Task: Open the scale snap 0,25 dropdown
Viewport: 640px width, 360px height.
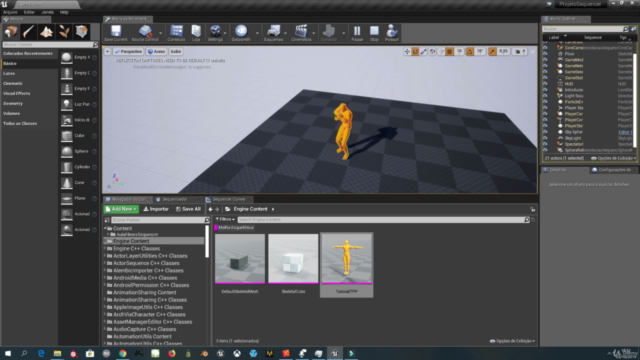Action: [503, 51]
